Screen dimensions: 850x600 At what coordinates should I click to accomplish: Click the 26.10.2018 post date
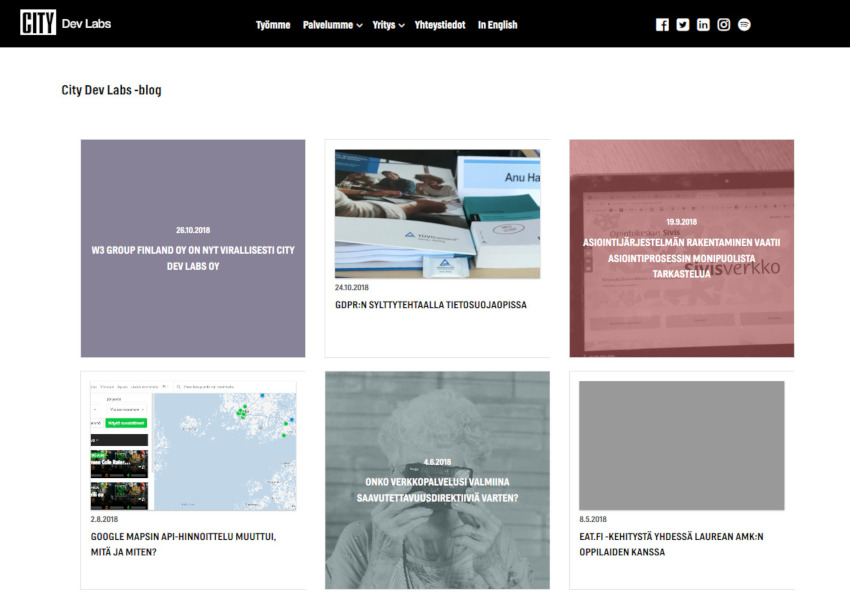[193, 230]
